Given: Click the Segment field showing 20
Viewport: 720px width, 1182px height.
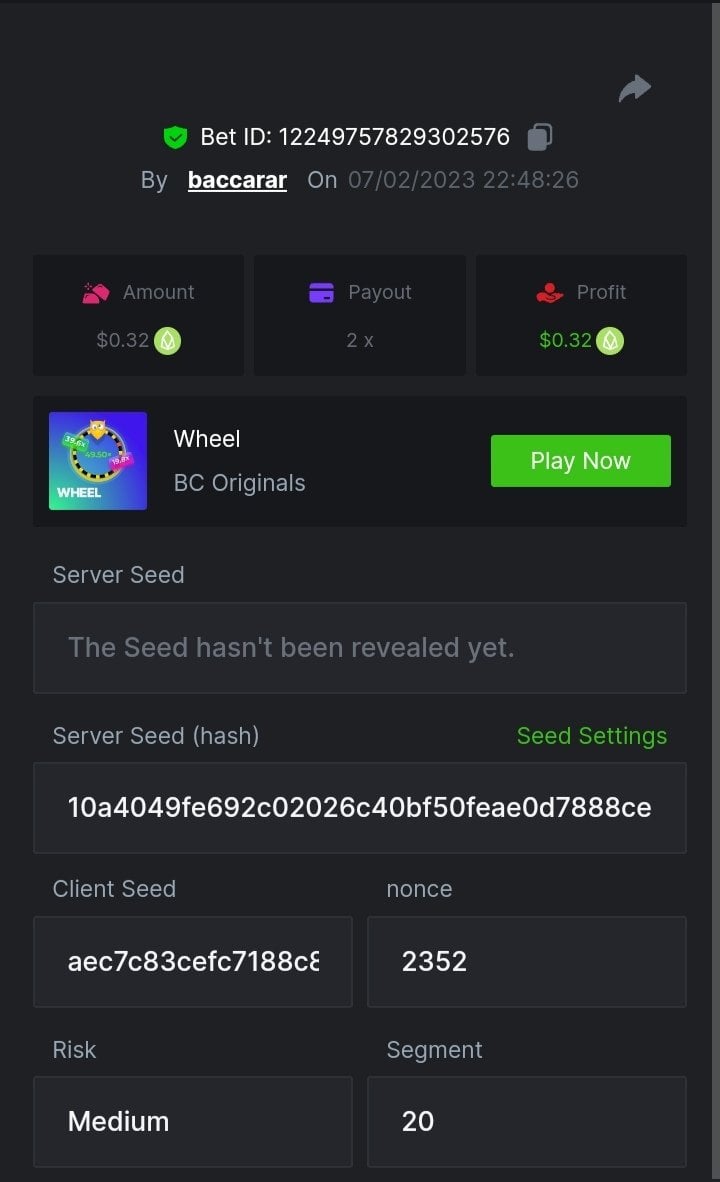Looking at the screenshot, I should tap(526, 1122).
